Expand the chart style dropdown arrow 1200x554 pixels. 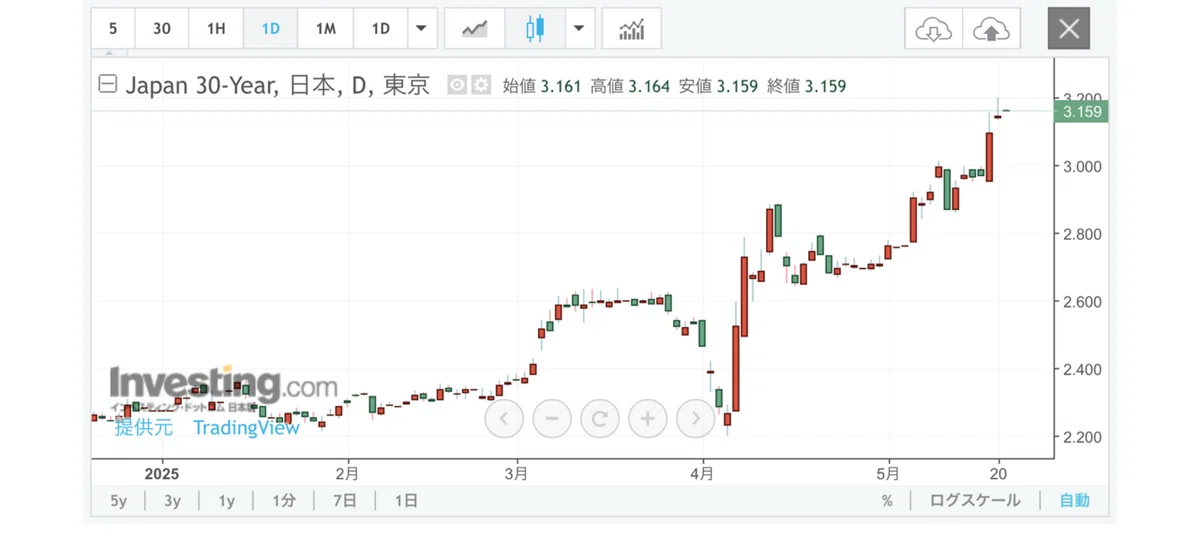tap(580, 28)
